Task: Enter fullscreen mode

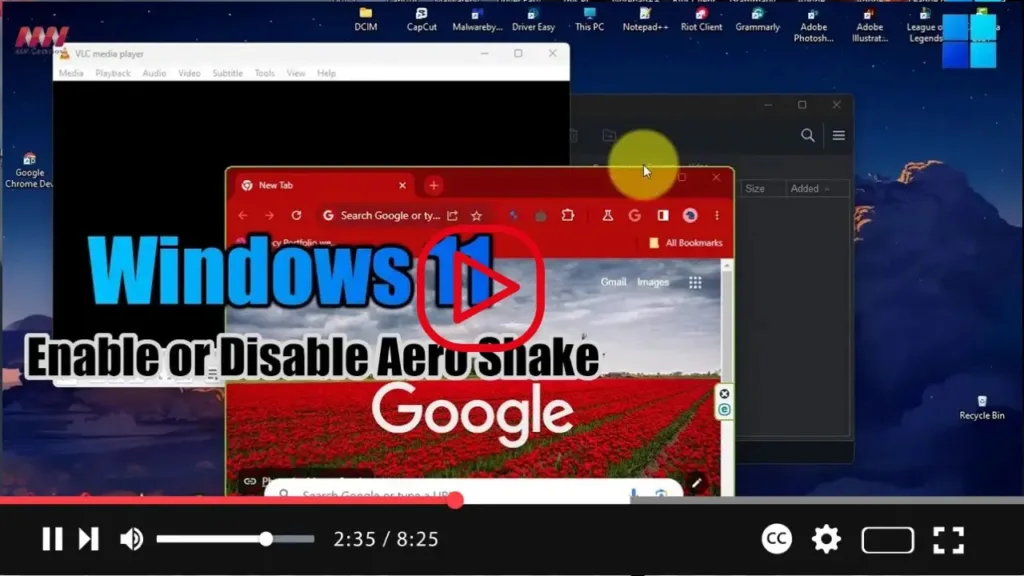Action: coord(948,539)
